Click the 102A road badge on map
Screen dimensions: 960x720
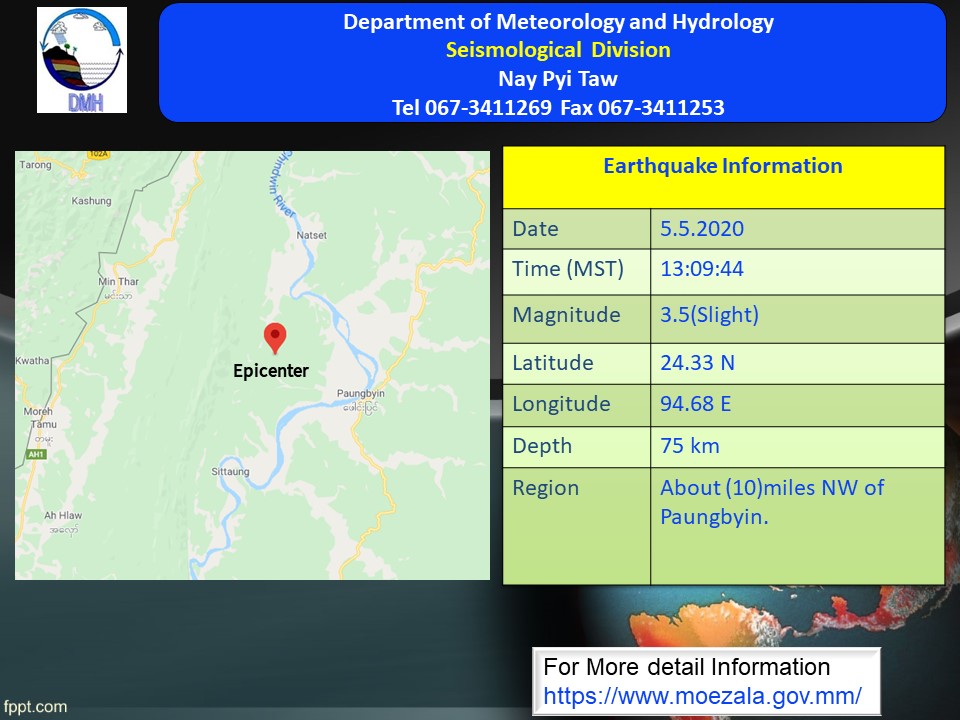(97, 155)
